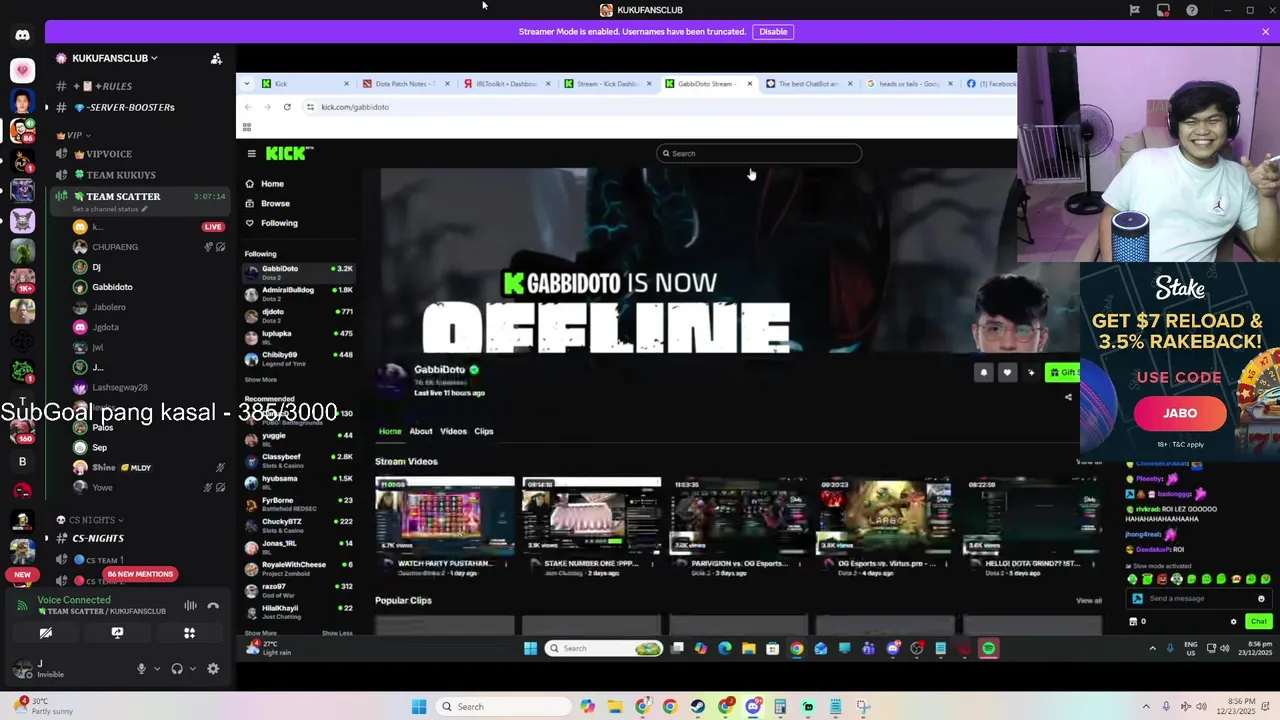Switch to Clips tab on GabbiDoto channel
Screen dimensions: 1280x720
[x=484, y=431]
